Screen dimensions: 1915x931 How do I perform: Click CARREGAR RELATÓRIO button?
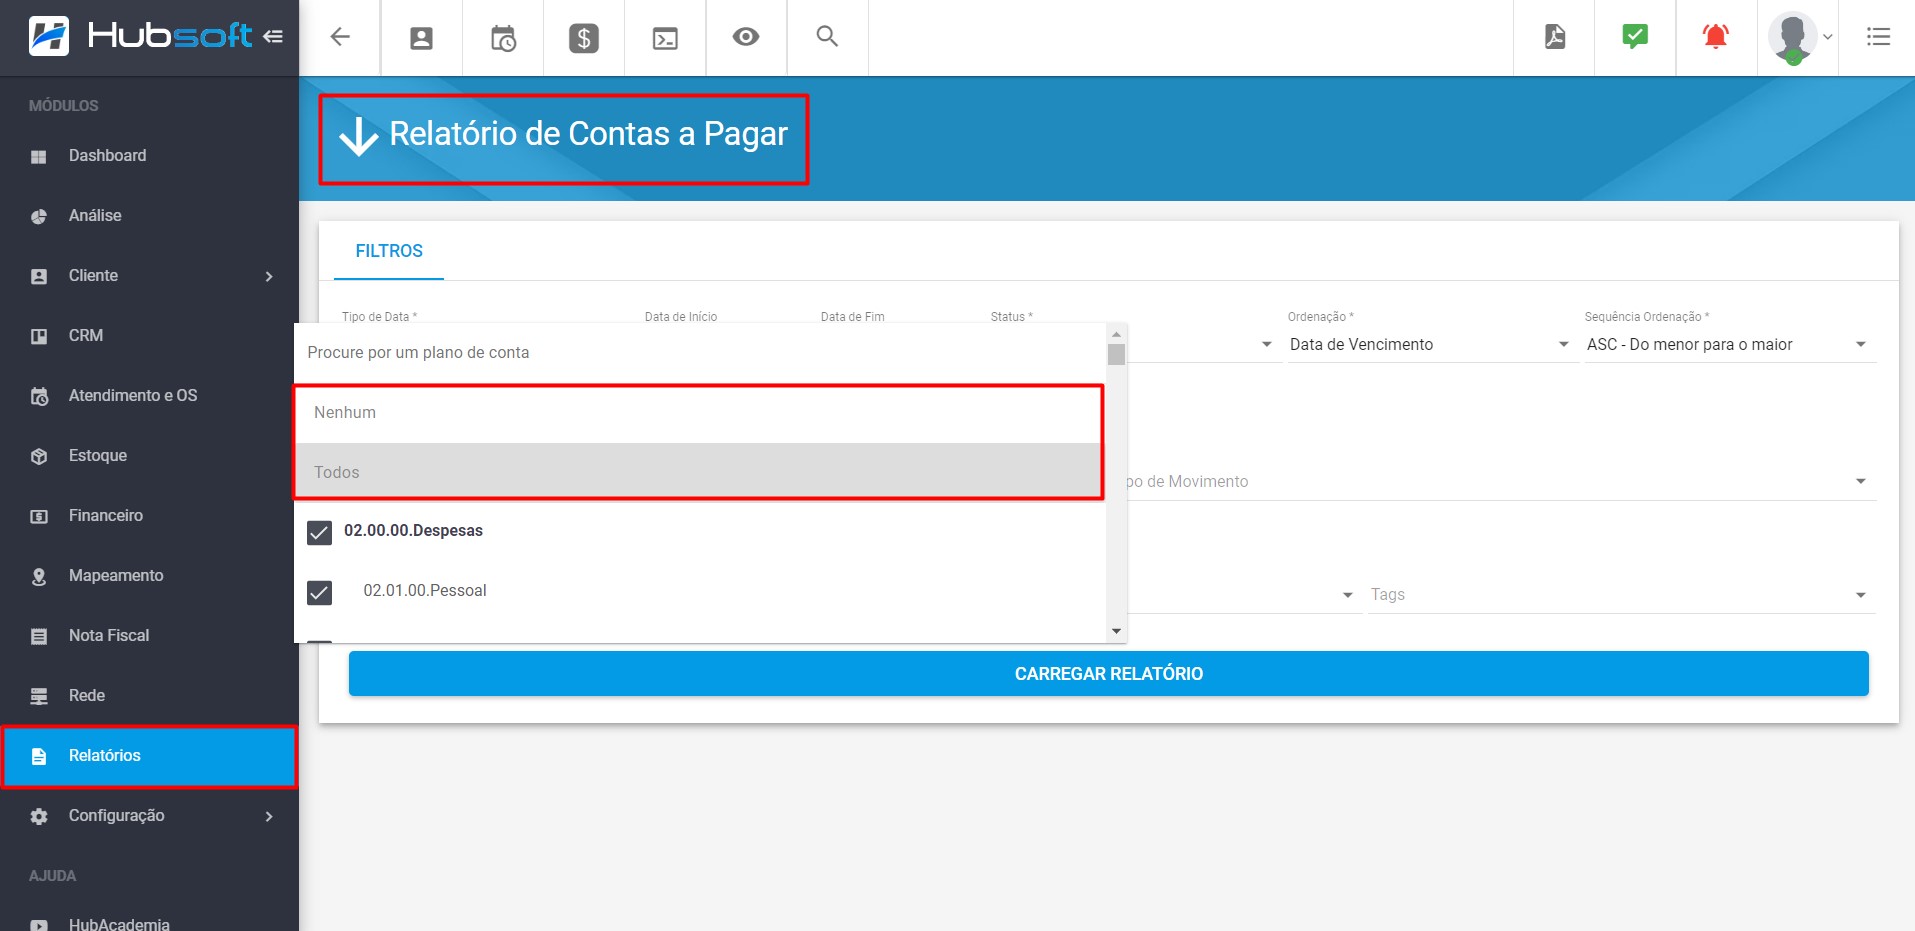point(1108,674)
